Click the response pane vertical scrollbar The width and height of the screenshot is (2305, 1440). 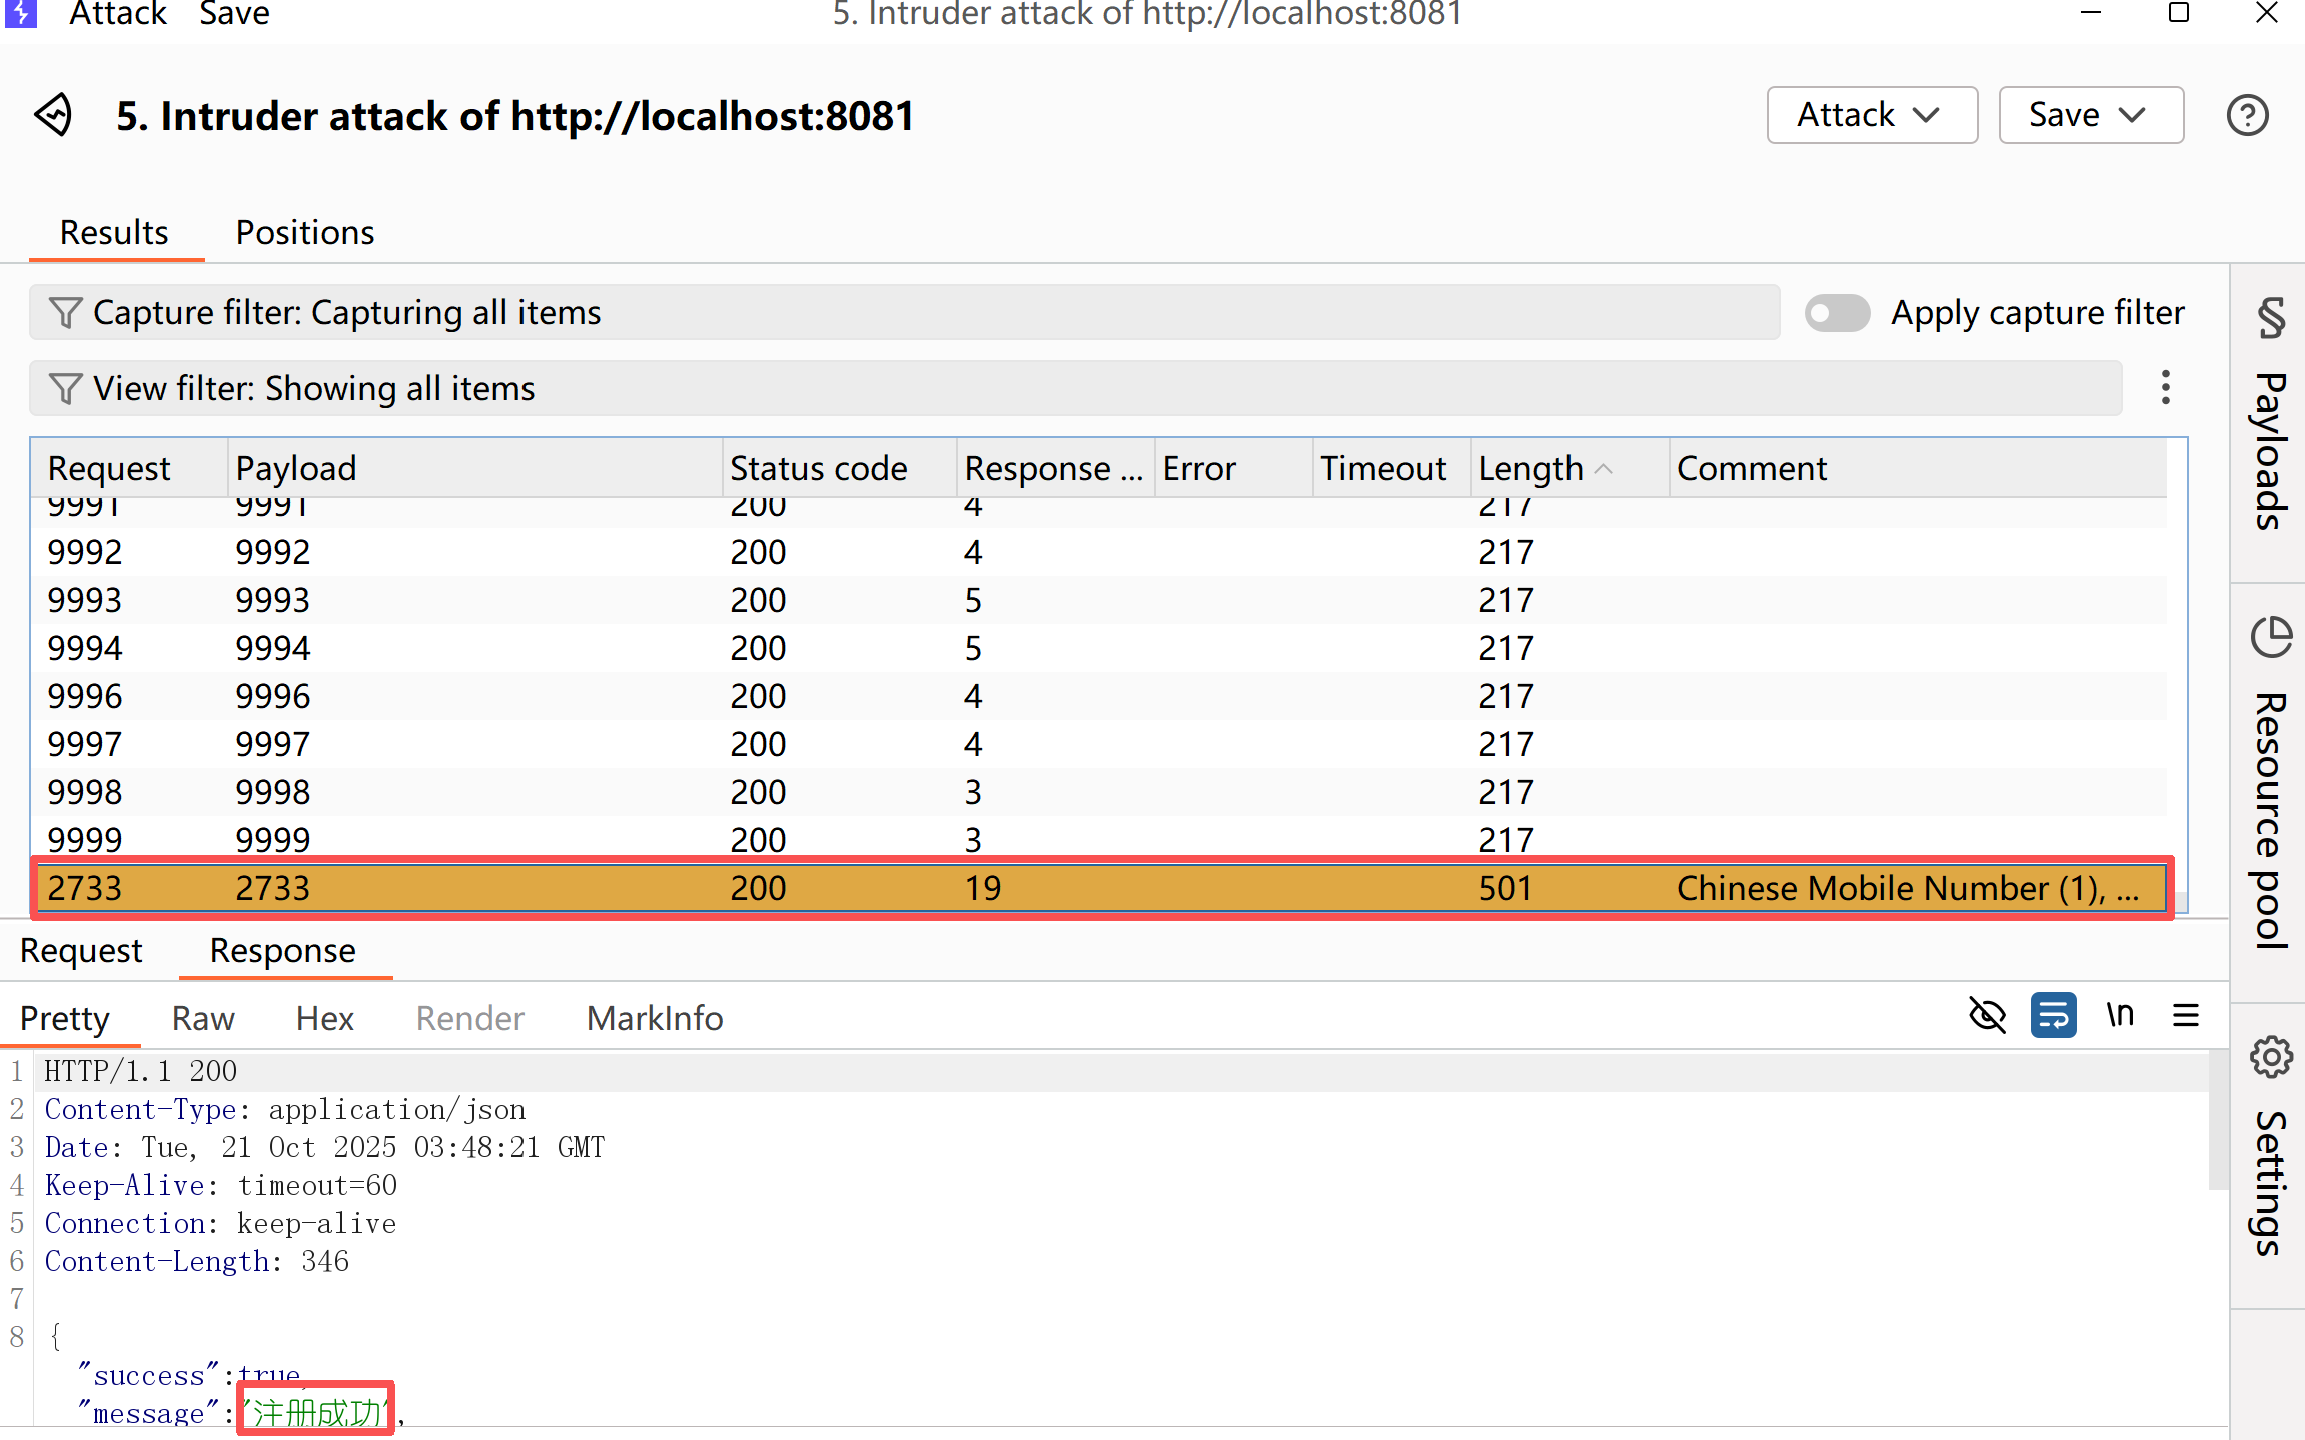(2218, 1120)
